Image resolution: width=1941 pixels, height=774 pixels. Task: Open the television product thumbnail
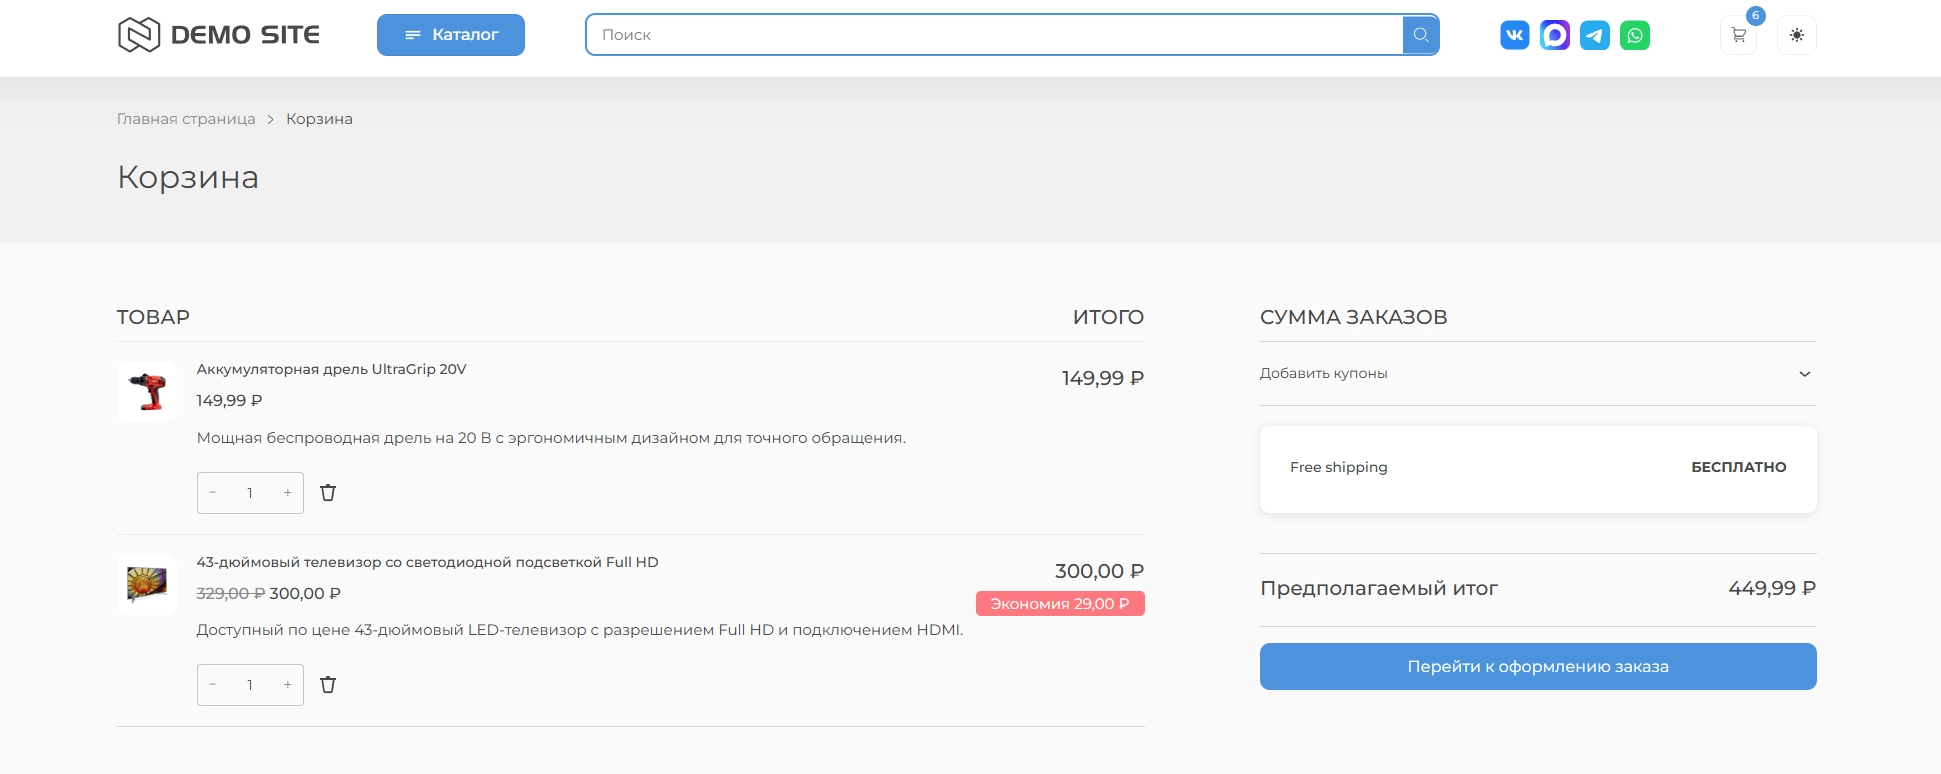pos(147,585)
